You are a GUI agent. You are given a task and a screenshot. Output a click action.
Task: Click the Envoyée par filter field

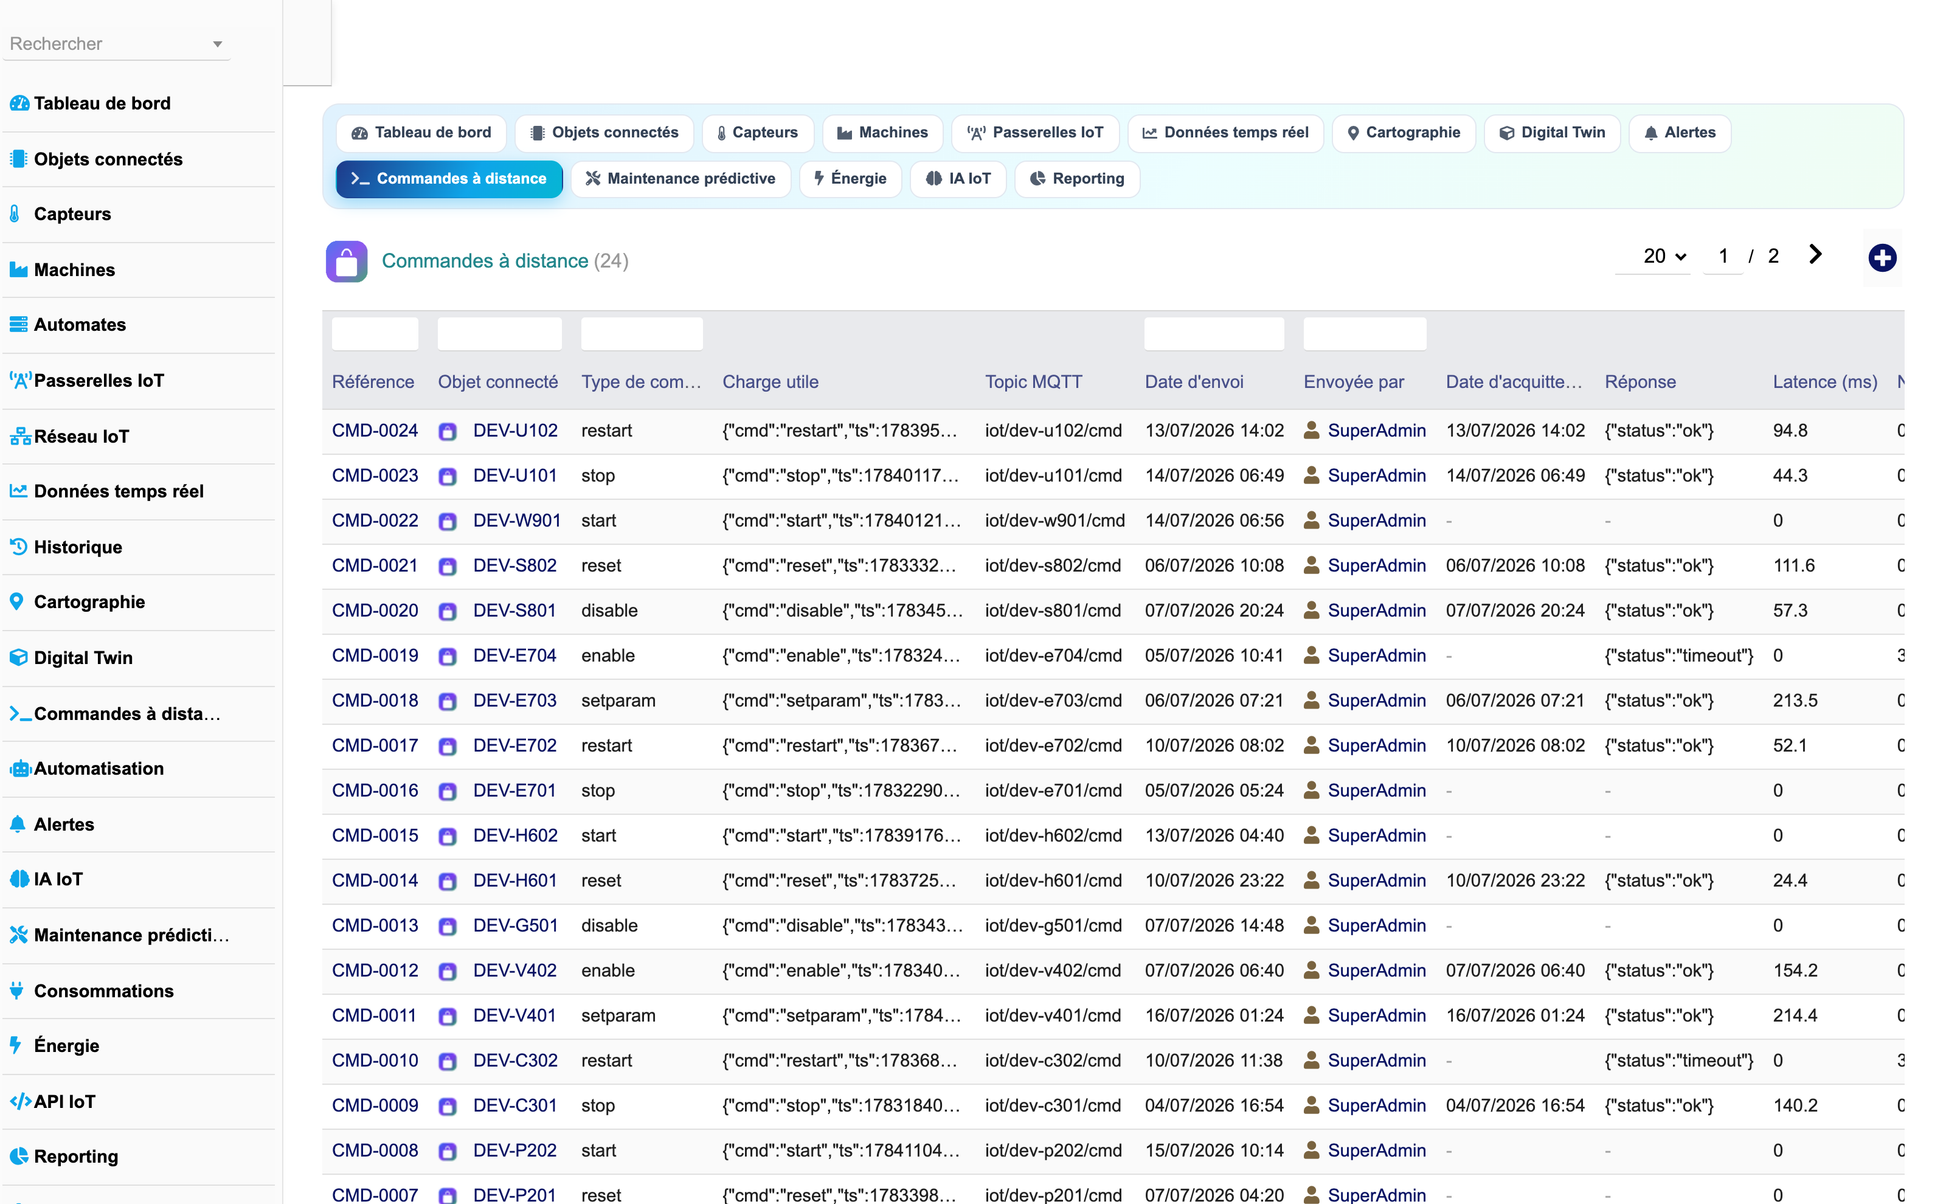coord(1365,334)
